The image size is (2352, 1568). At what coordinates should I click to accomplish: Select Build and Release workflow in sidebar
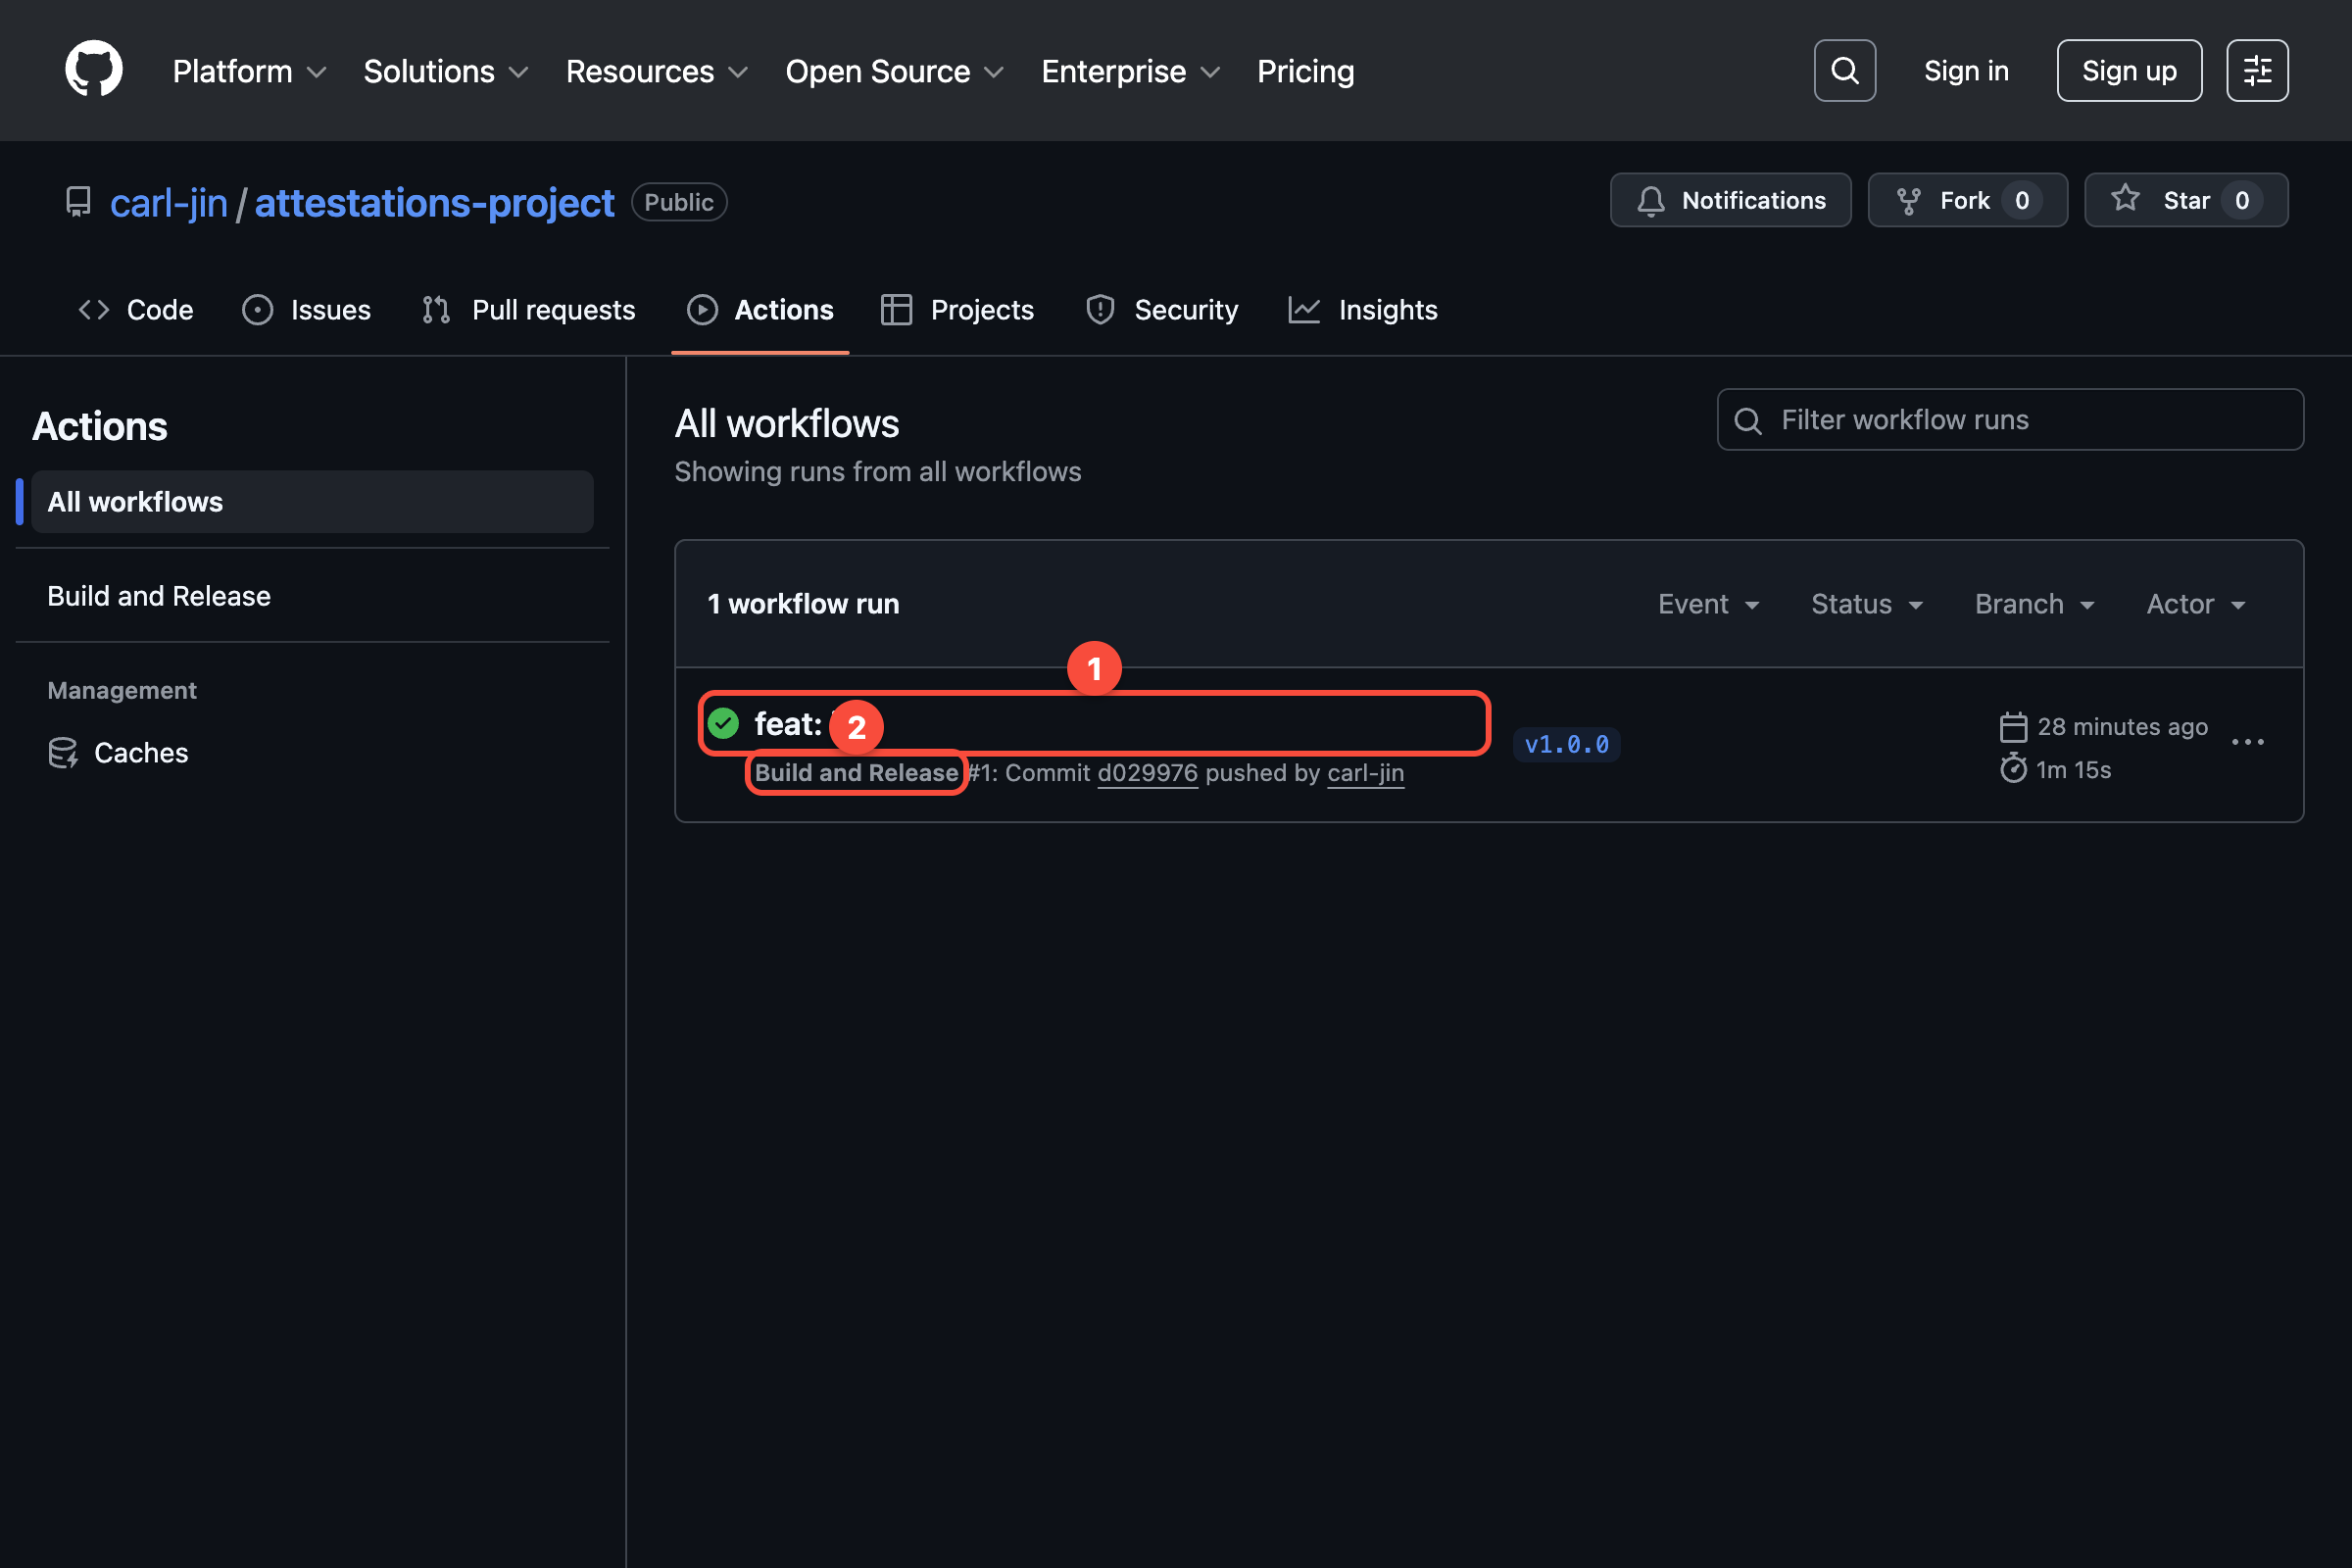point(159,595)
